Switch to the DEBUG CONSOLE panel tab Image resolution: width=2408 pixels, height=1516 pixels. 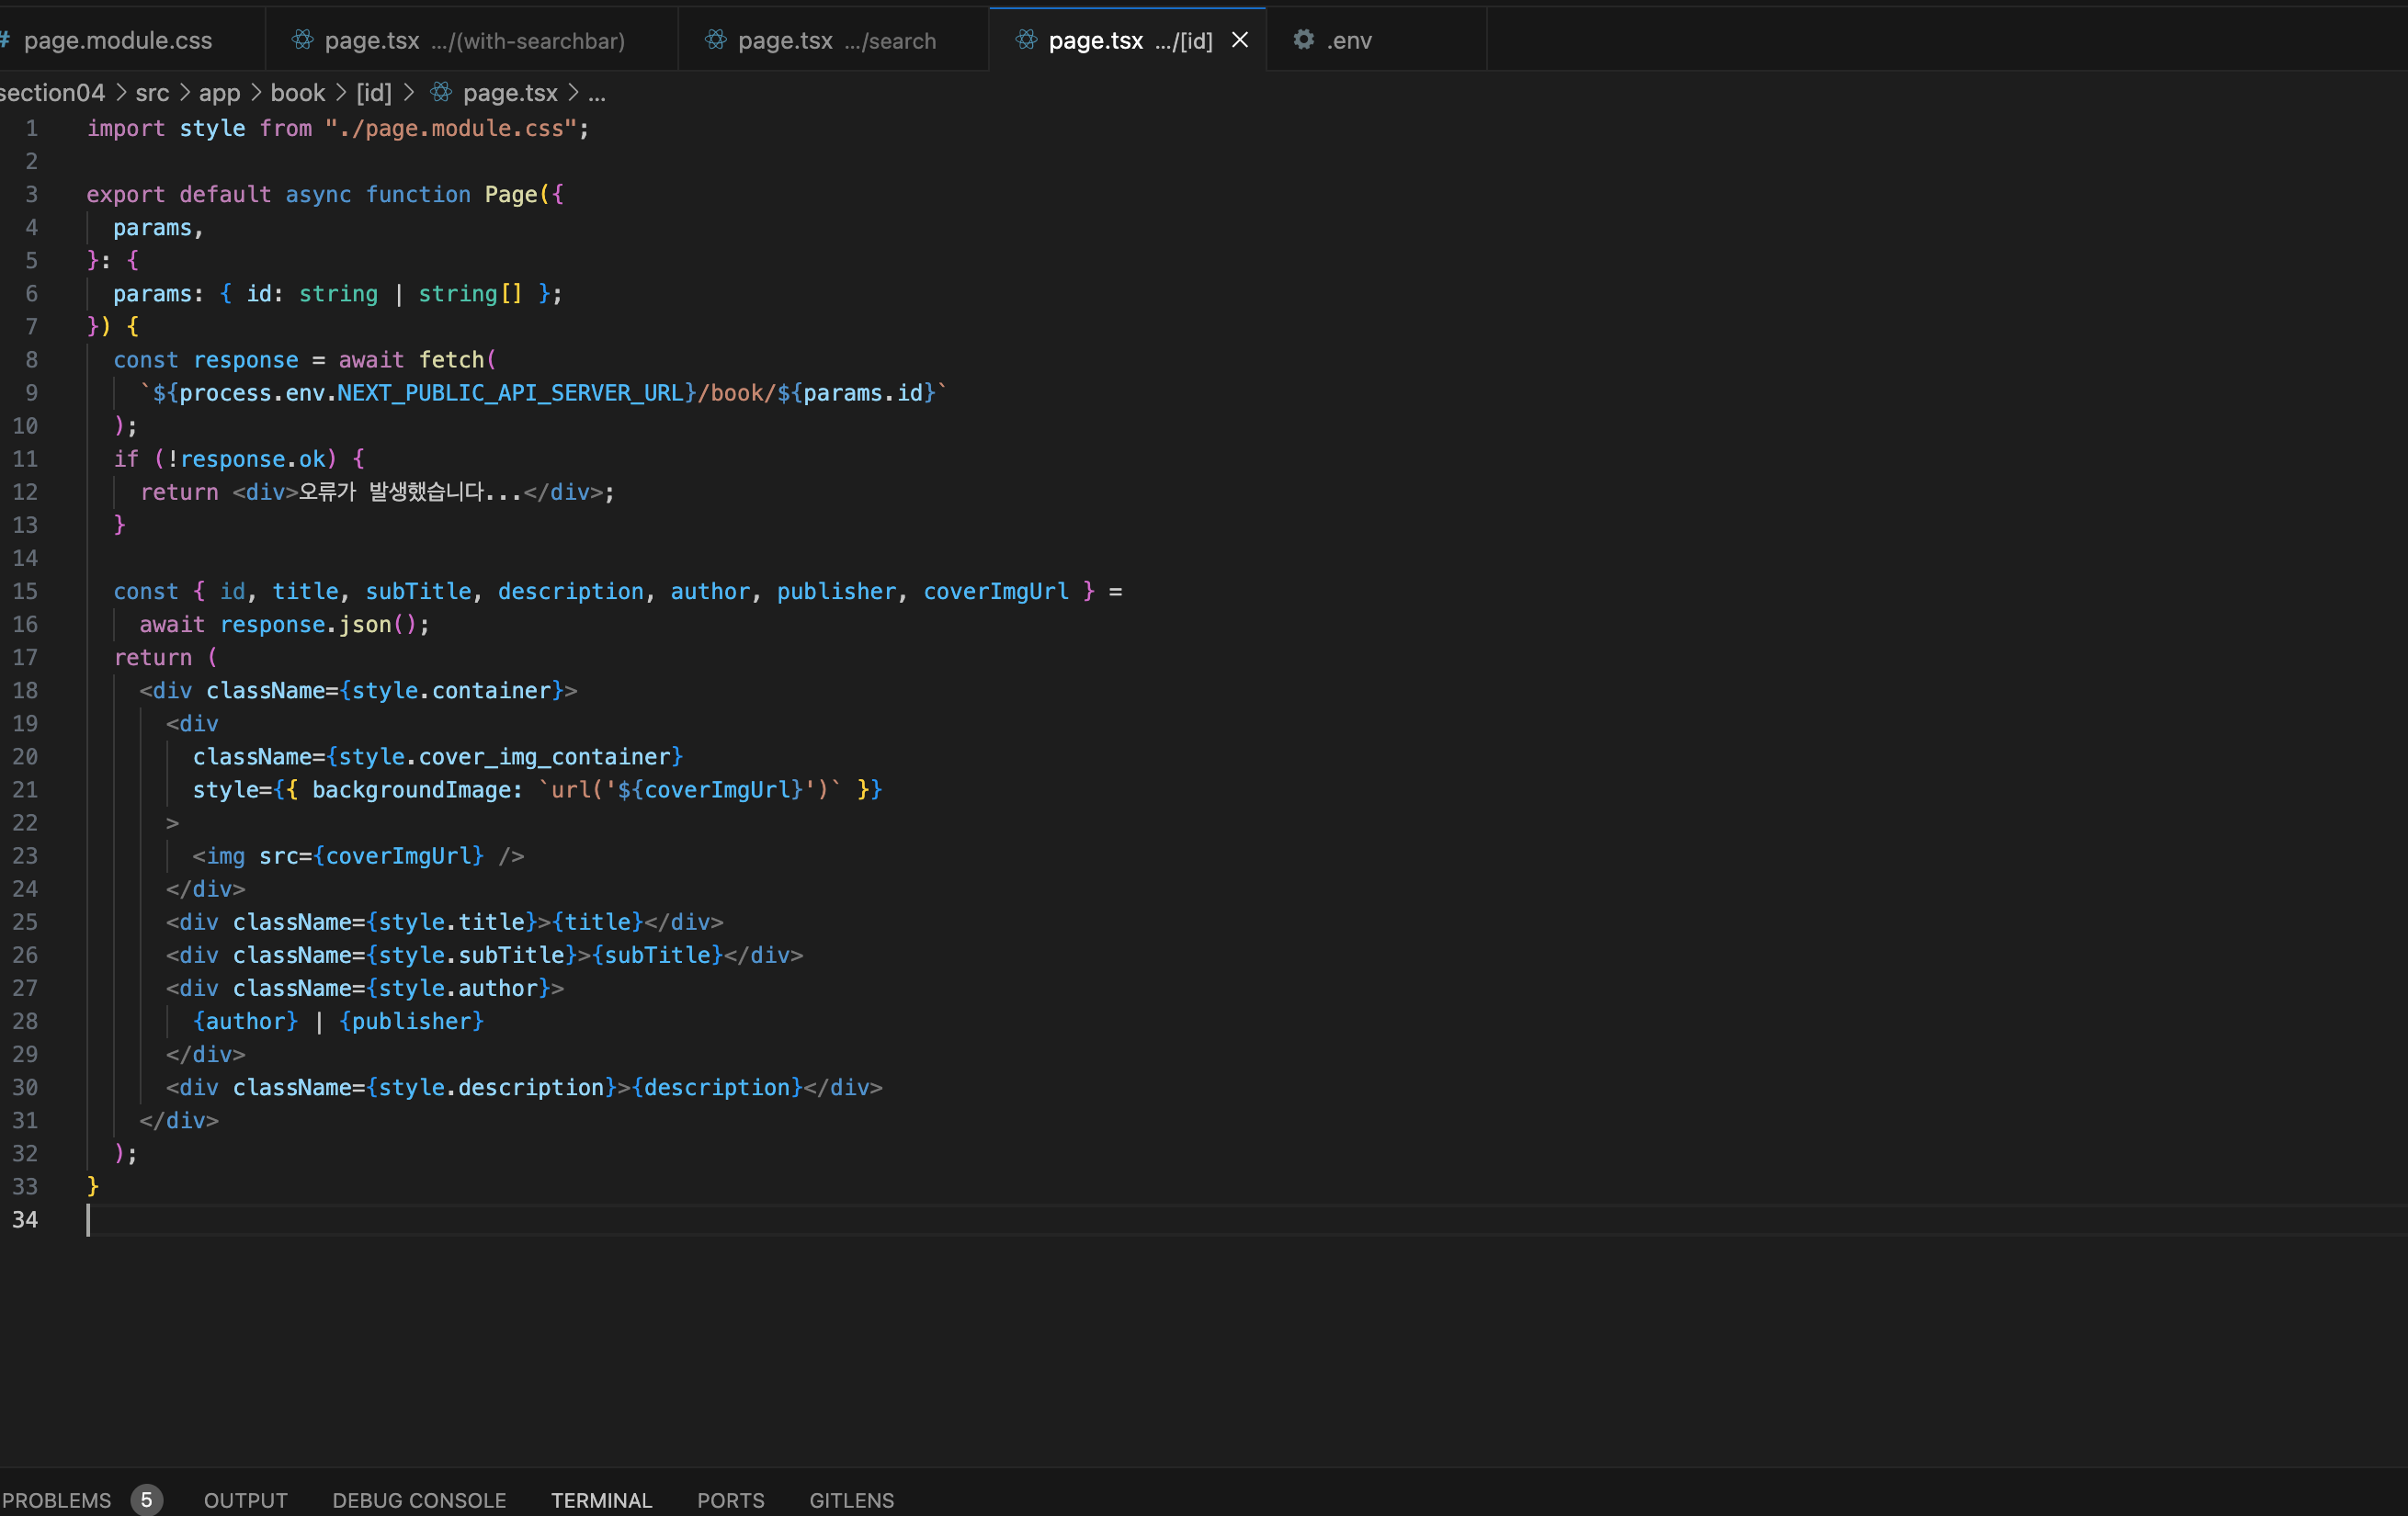click(x=419, y=1500)
